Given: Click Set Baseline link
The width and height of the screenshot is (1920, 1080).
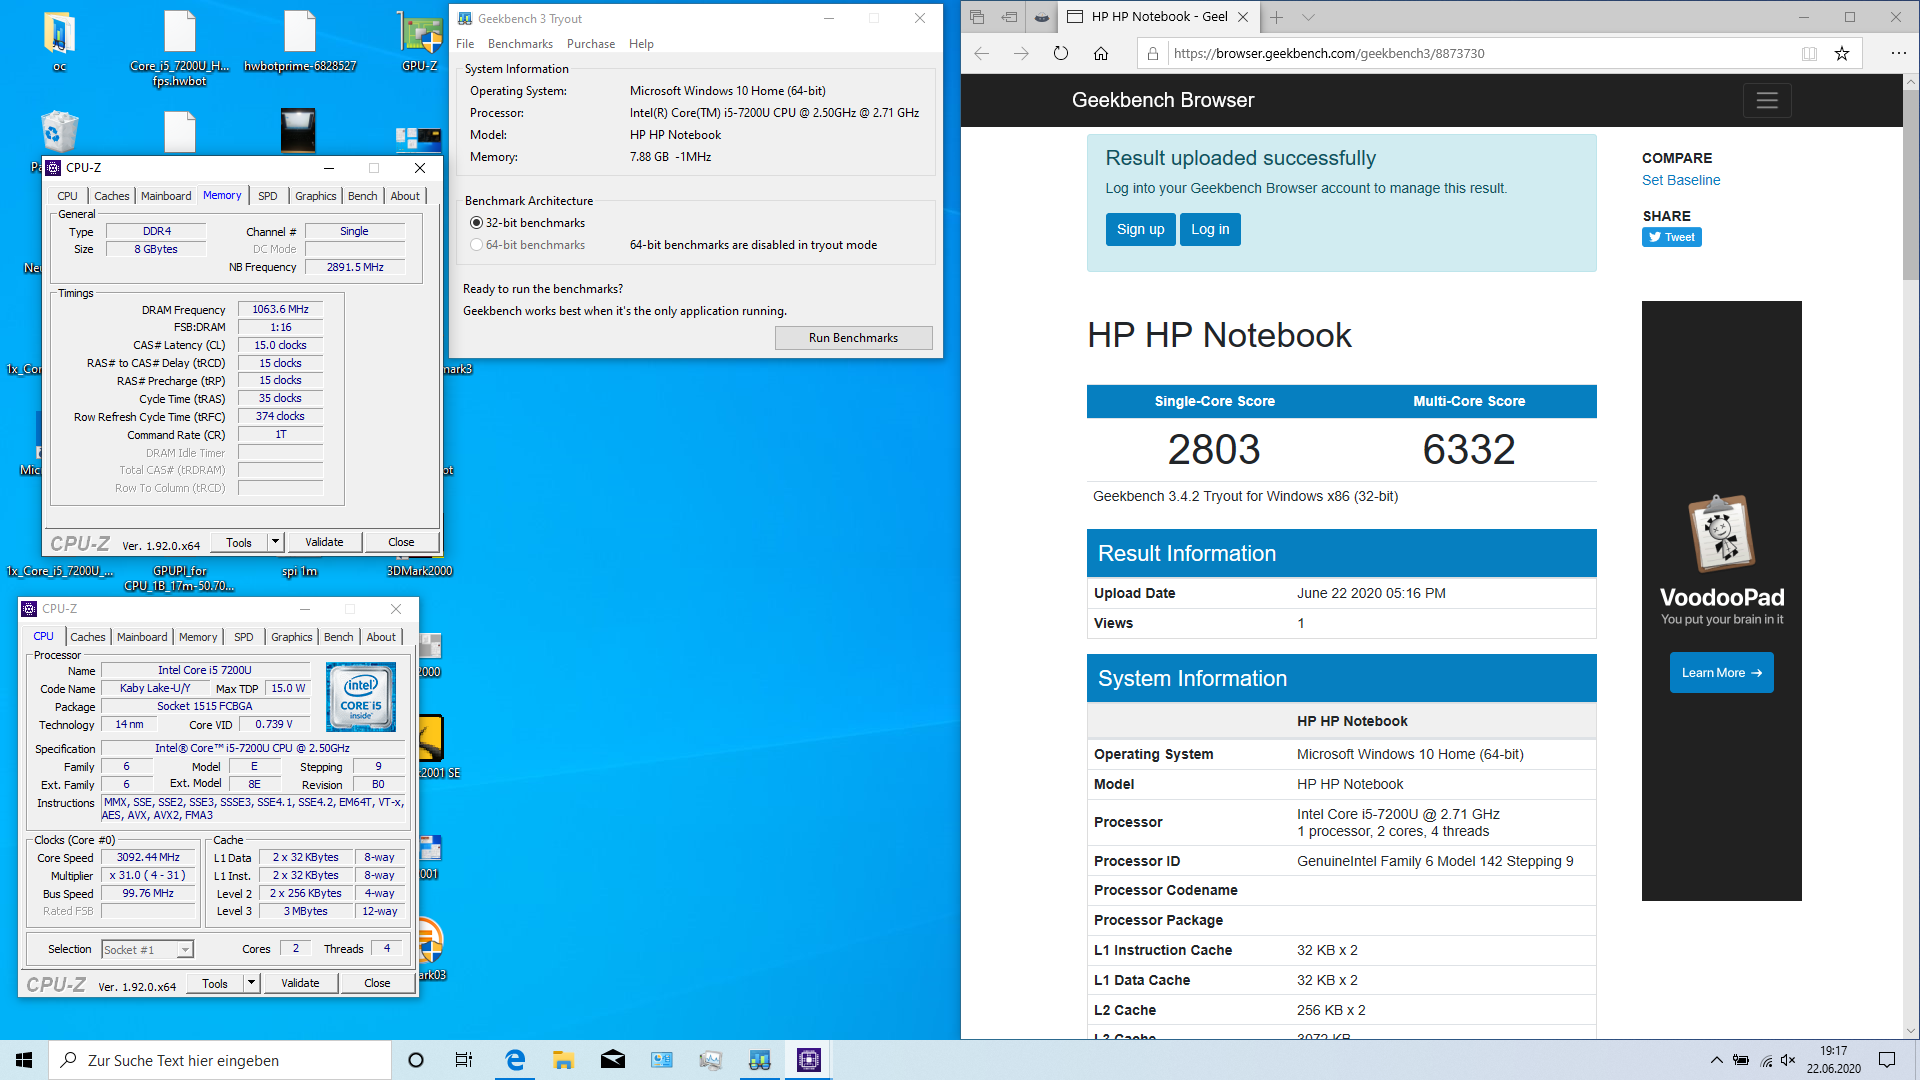Looking at the screenshot, I should coord(1681,180).
